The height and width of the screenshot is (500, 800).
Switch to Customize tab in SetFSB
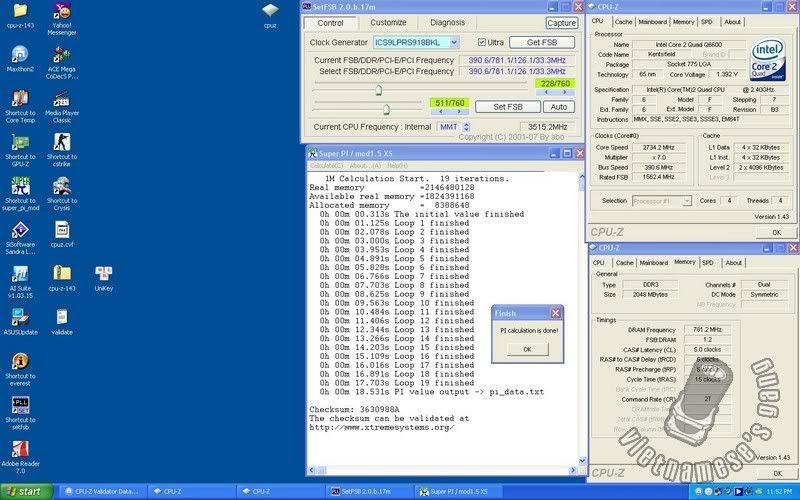388,23
